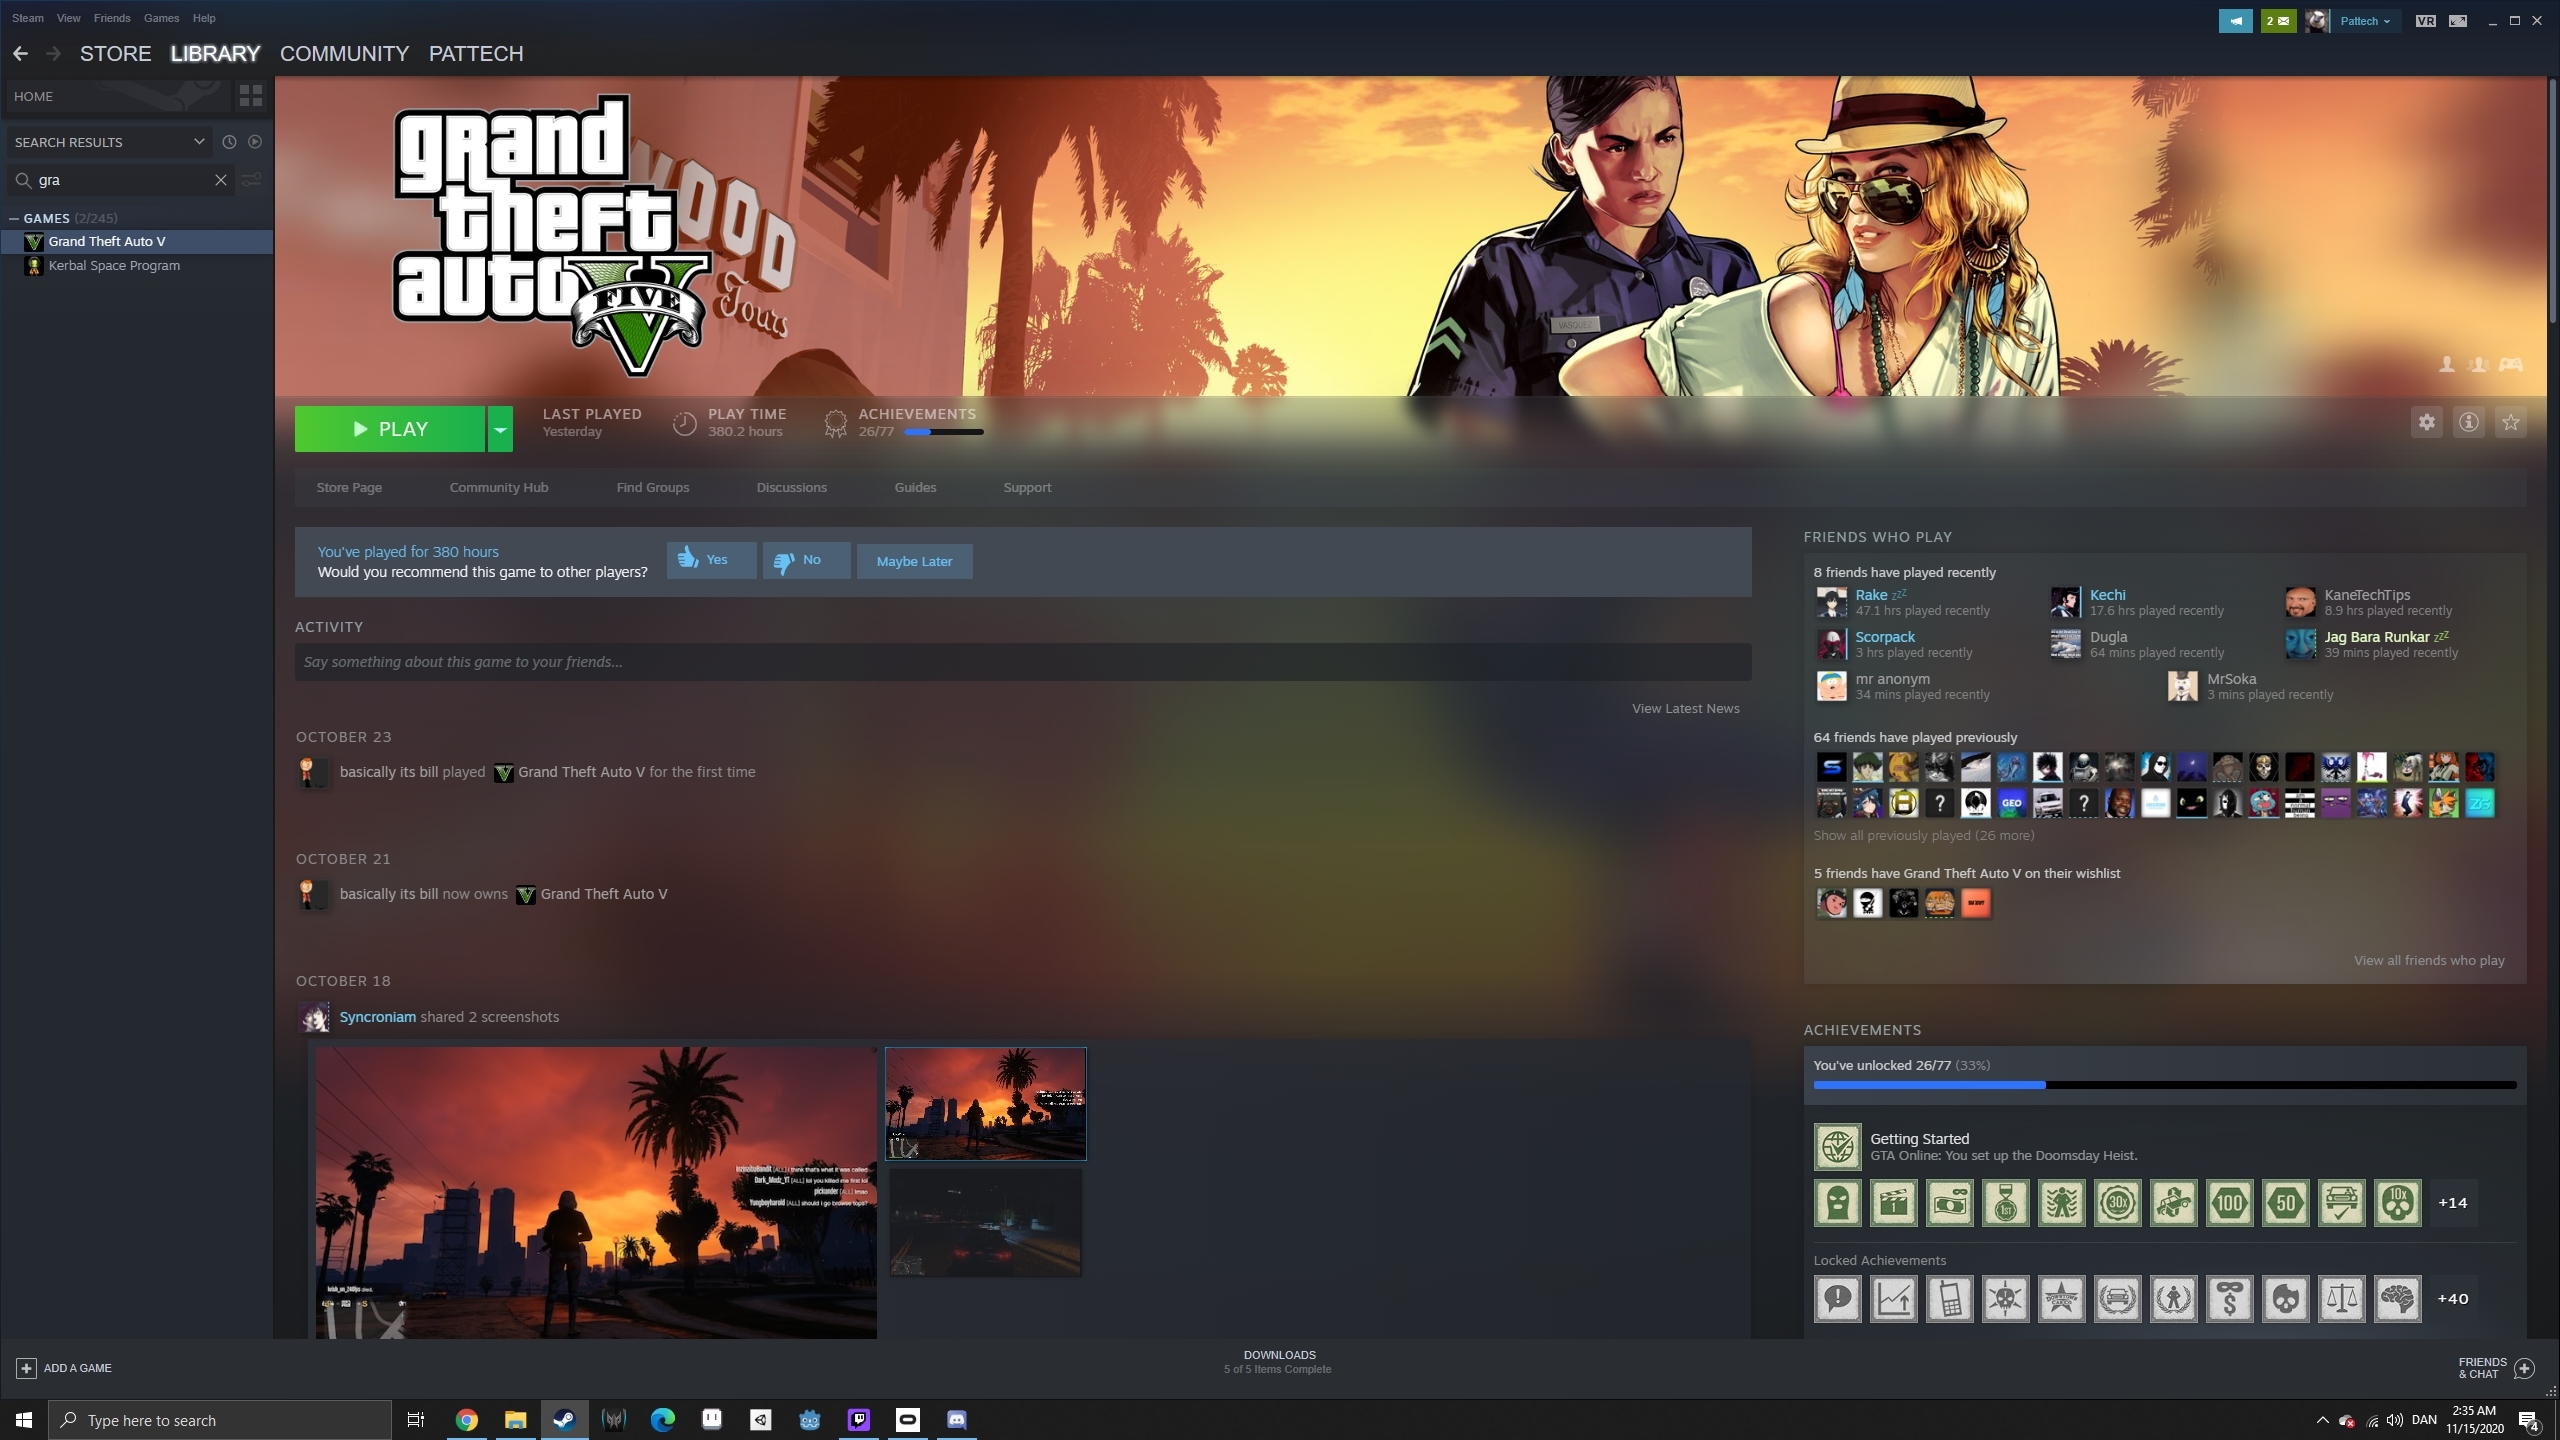Open advanced search filter icon

[252, 180]
